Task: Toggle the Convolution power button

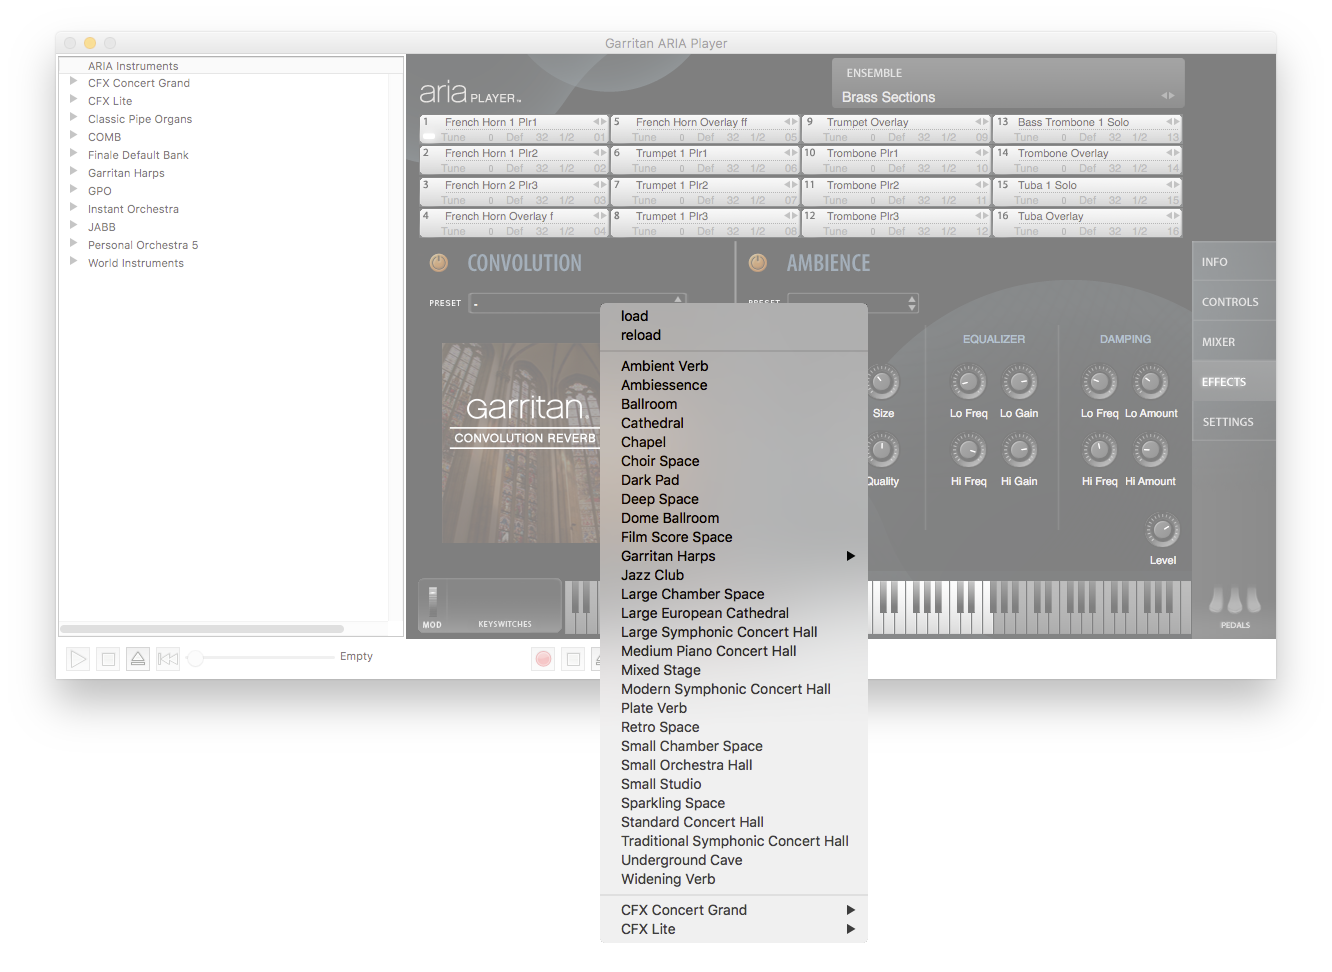Action: click(x=438, y=263)
